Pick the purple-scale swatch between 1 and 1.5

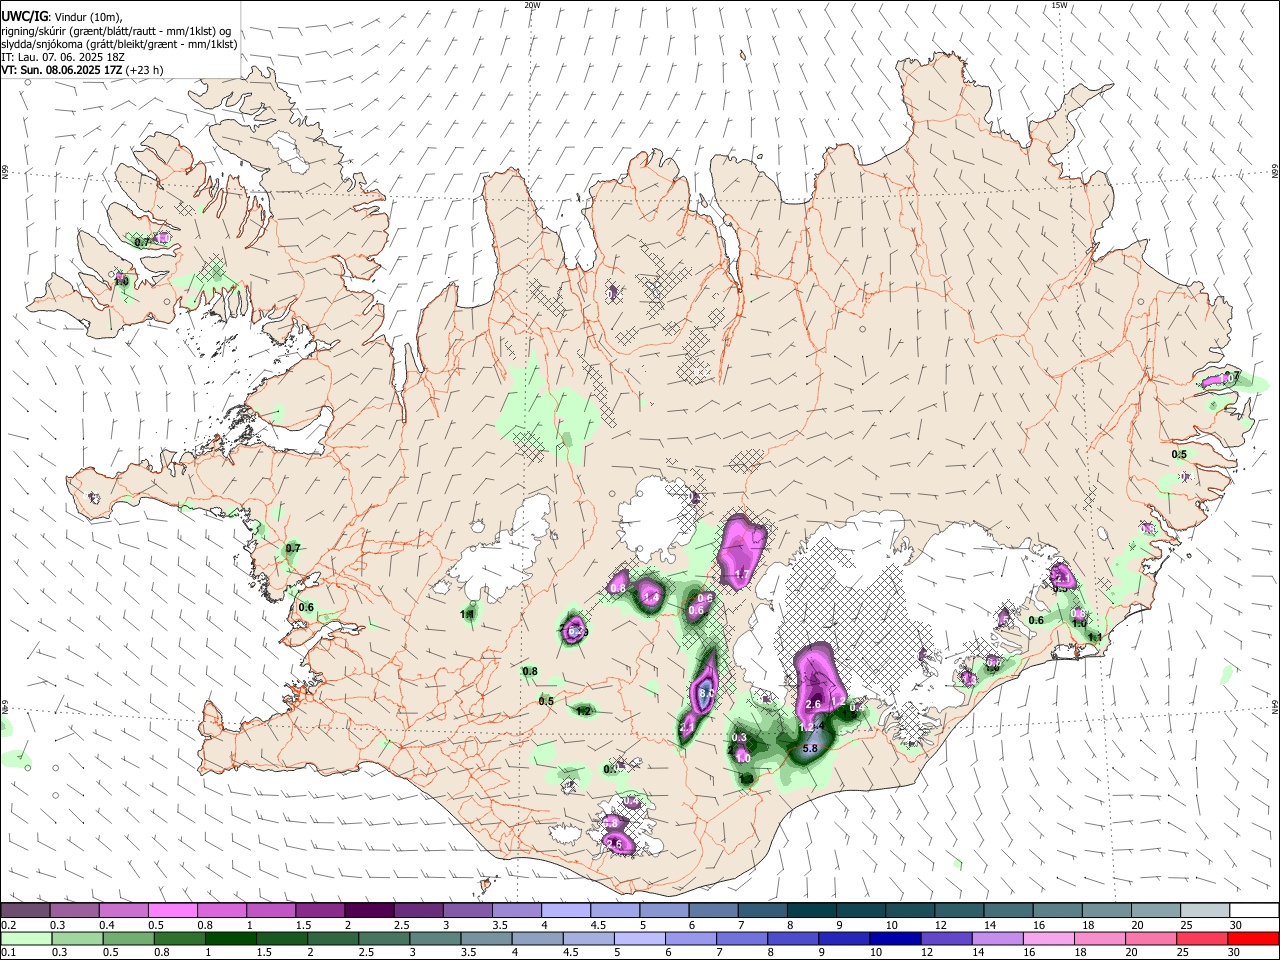pos(271,910)
